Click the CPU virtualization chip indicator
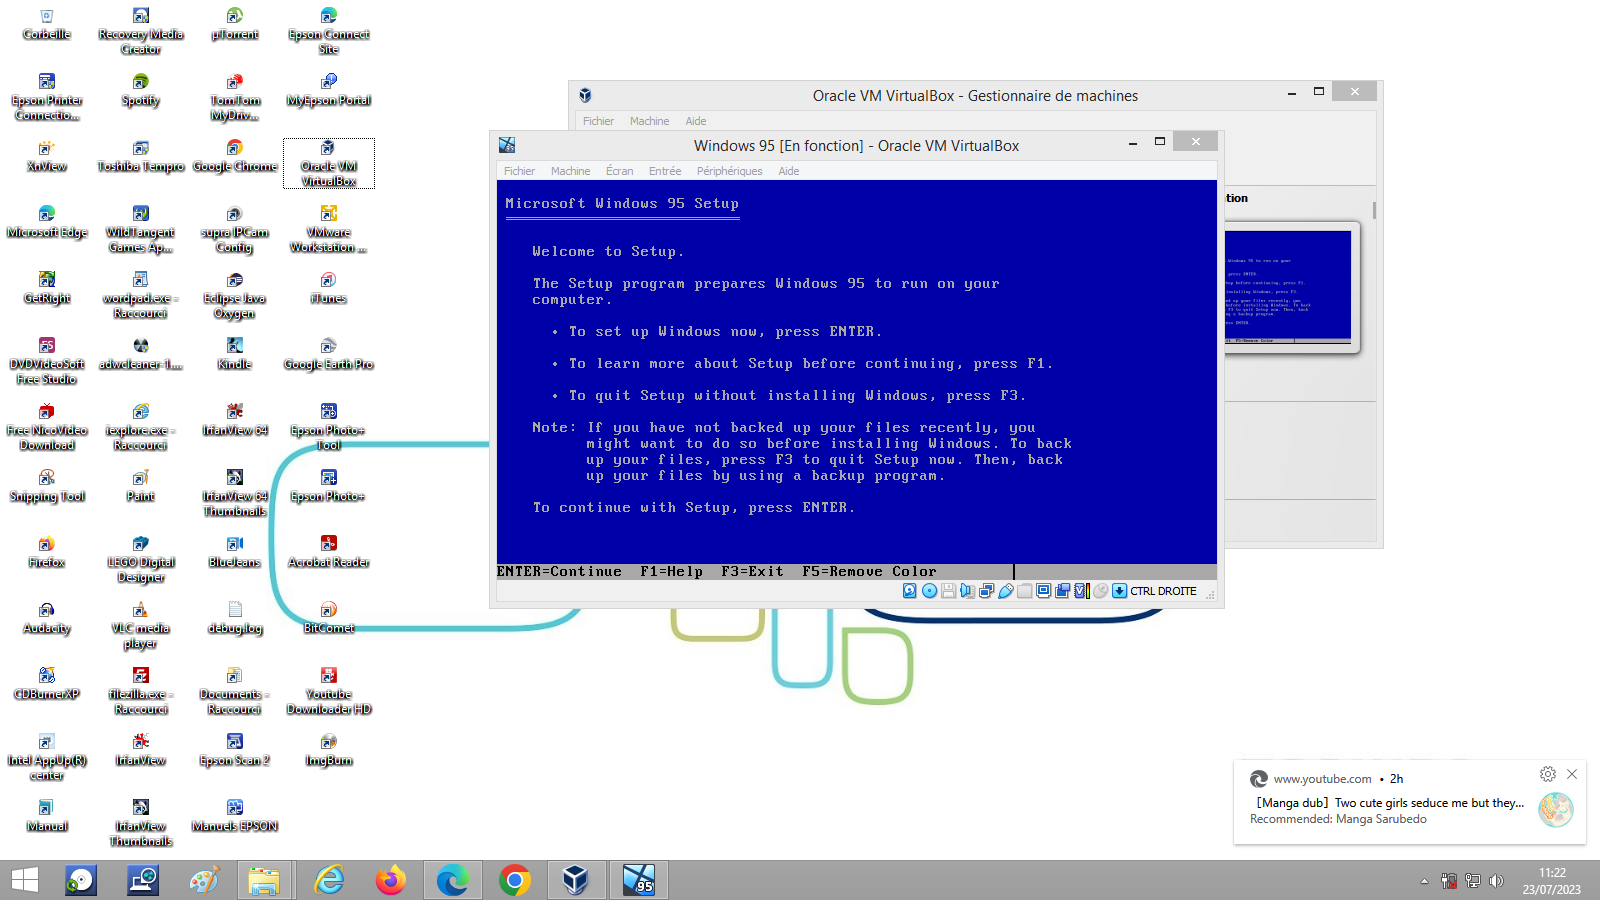 (1081, 591)
